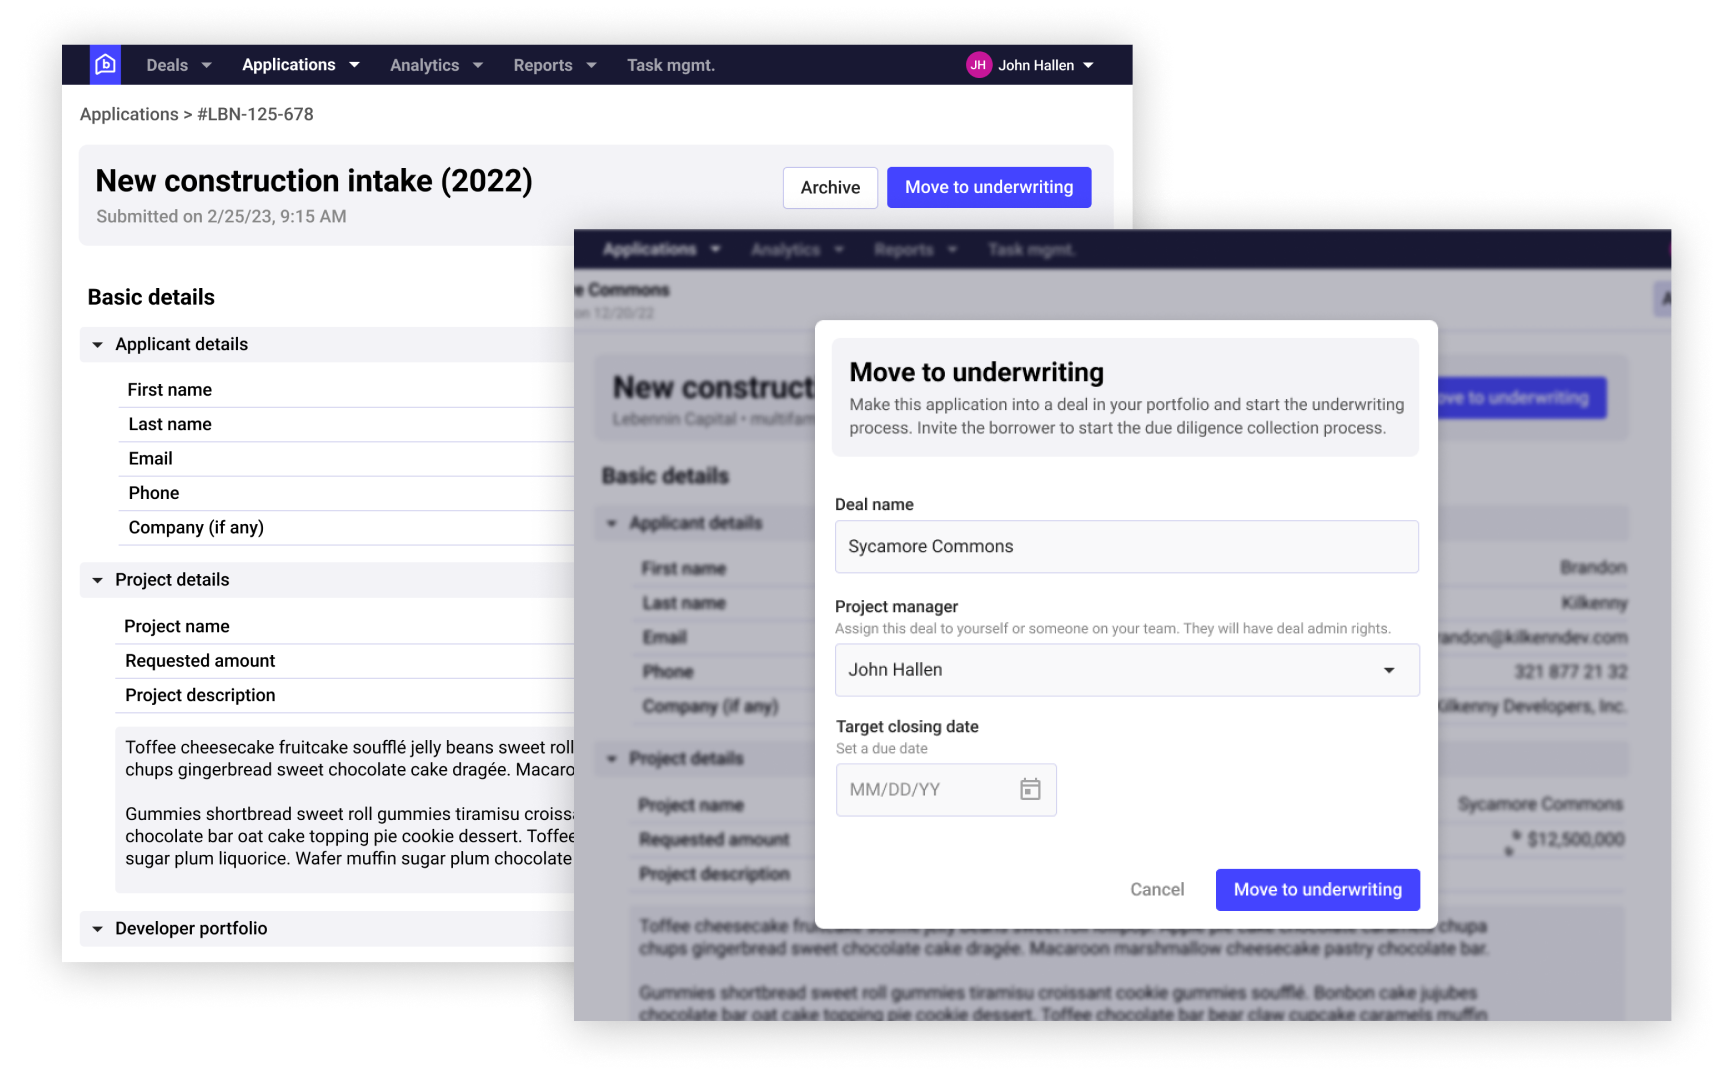The height and width of the screenshot is (1073, 1721).
Task: Click the JH avatar icon
Action: (978, 64)
